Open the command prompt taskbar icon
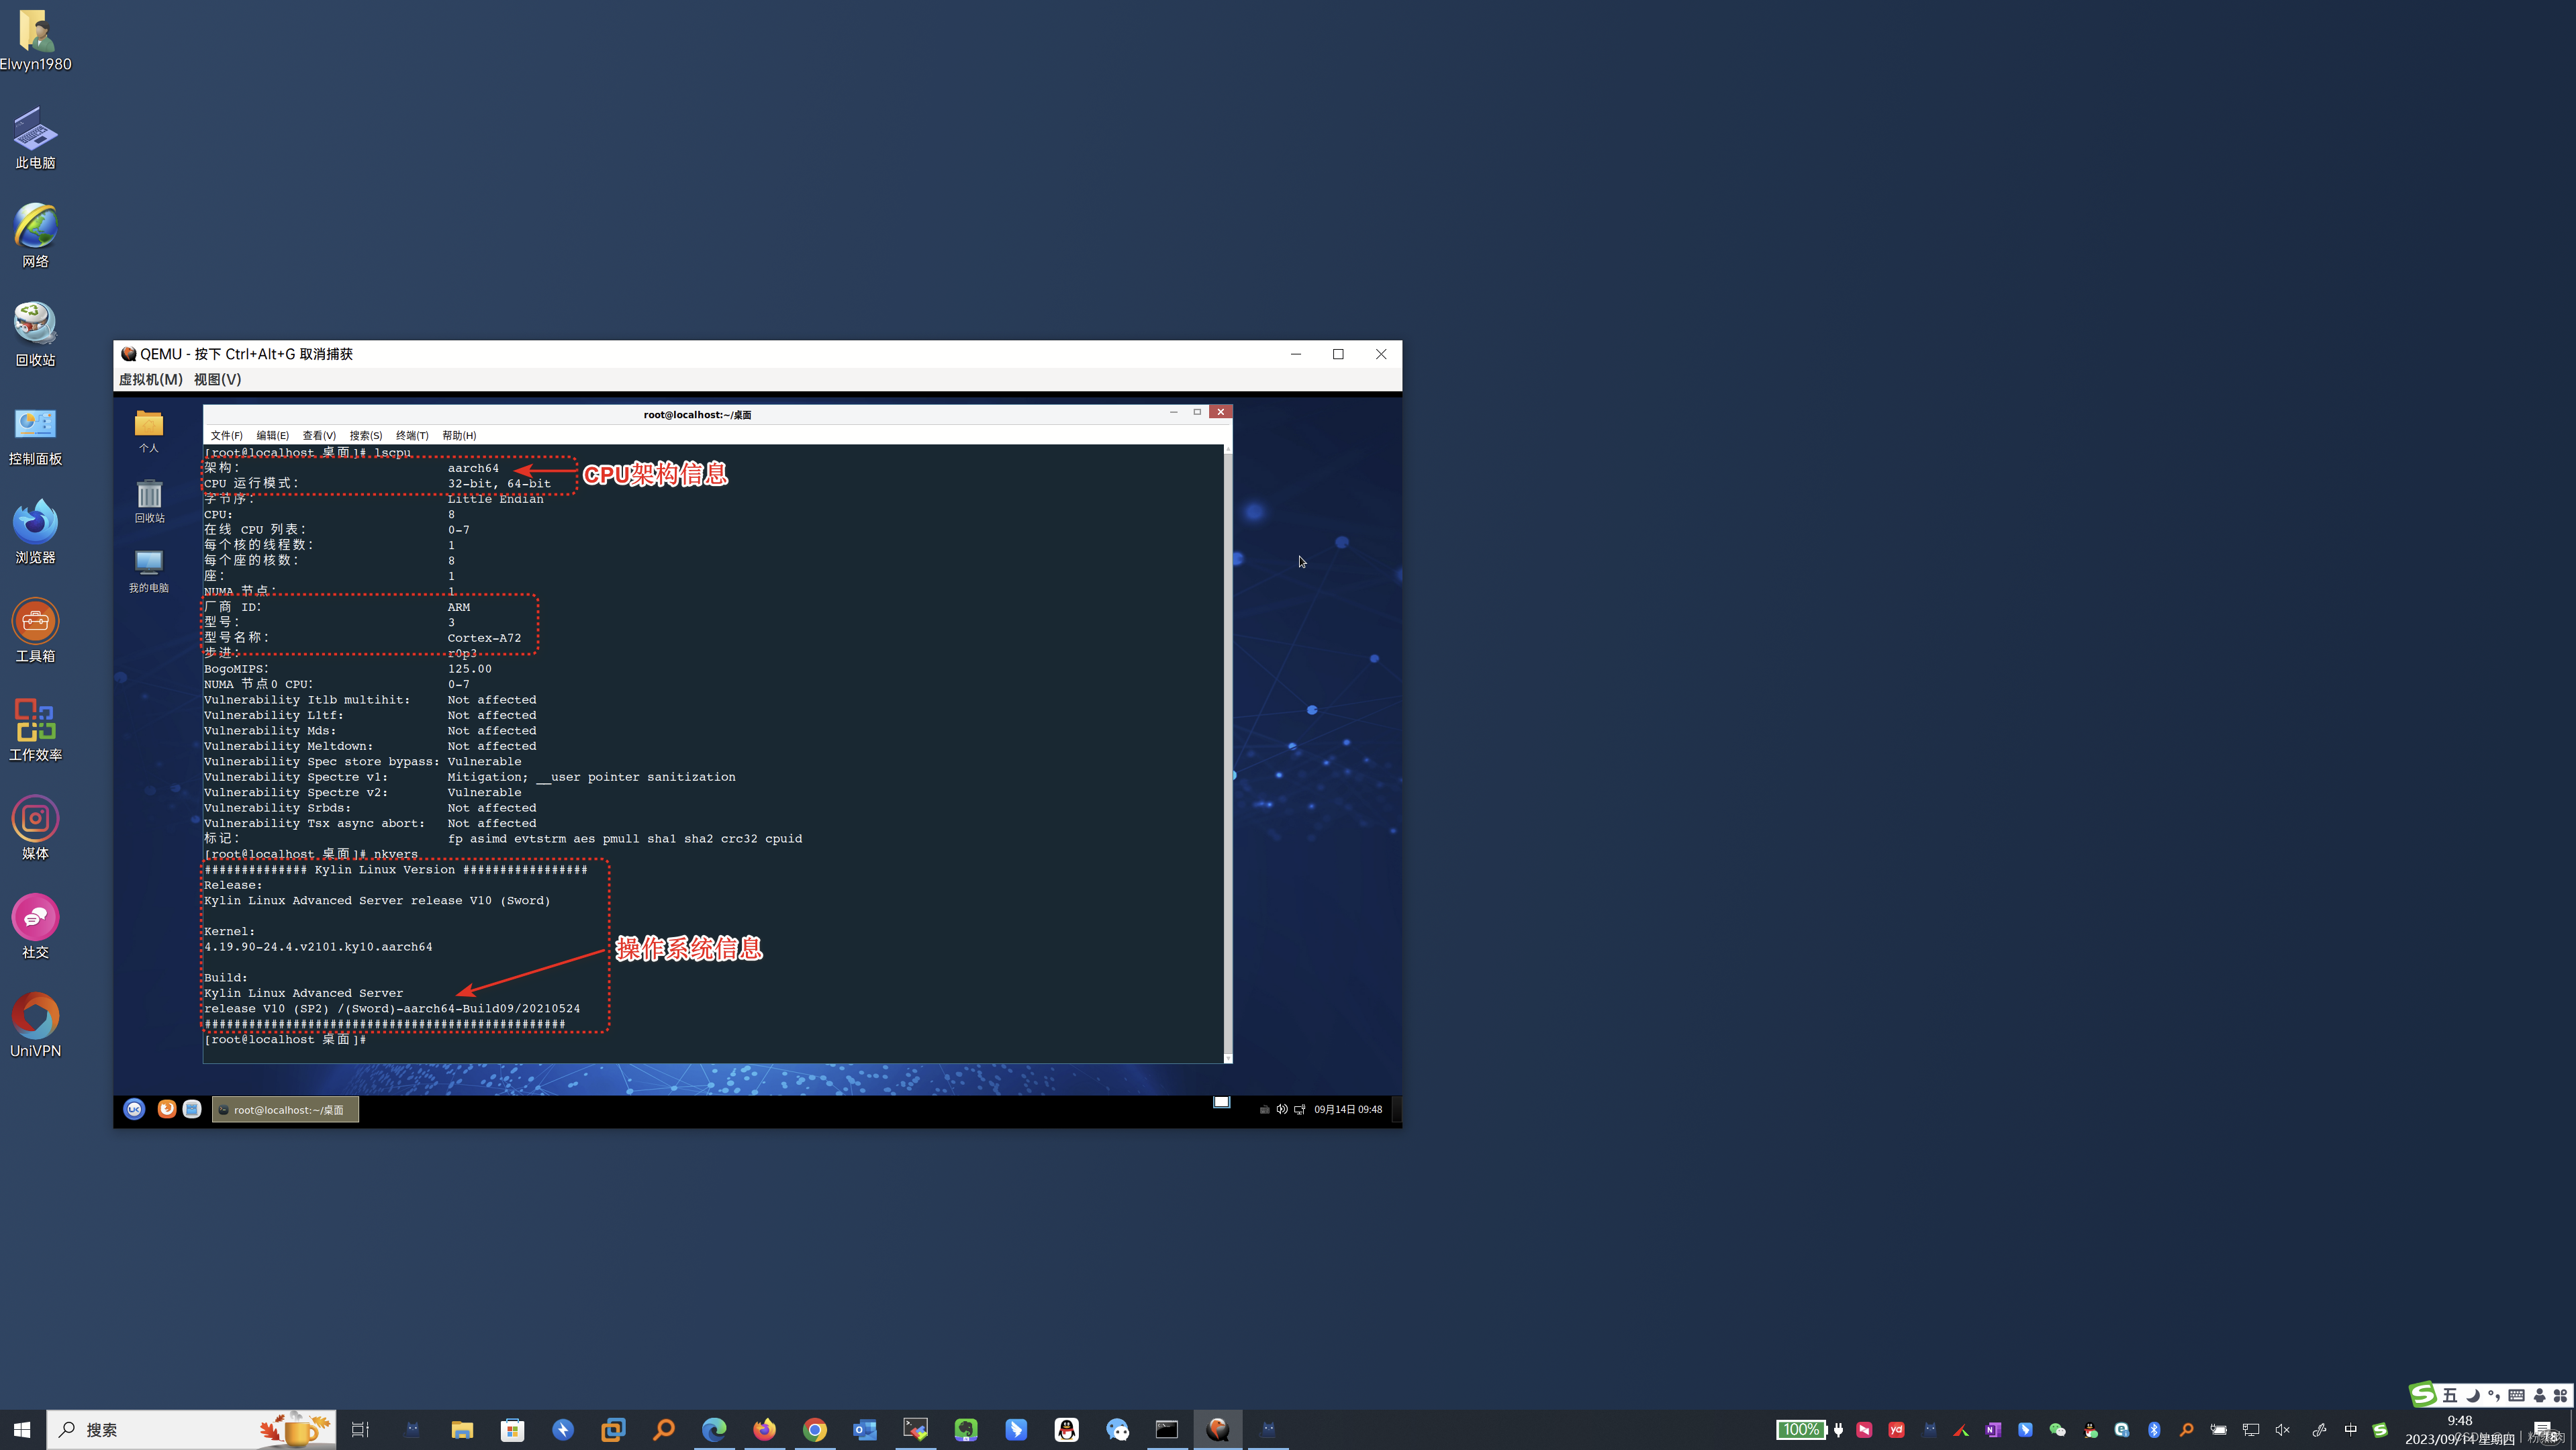The image size is (2576, 1450). point(1167,1430)
